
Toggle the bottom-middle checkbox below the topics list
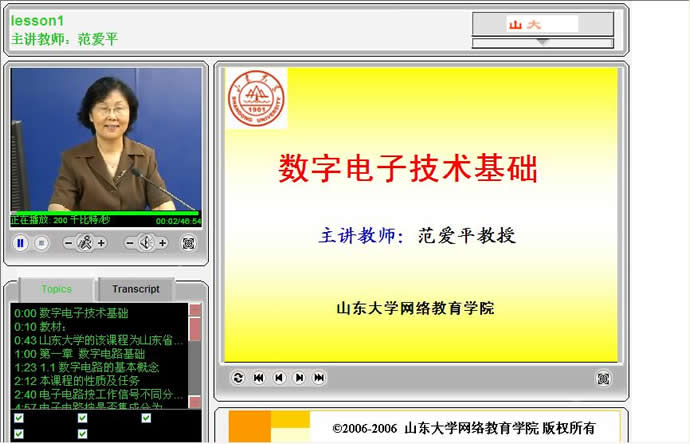(83, 434)
